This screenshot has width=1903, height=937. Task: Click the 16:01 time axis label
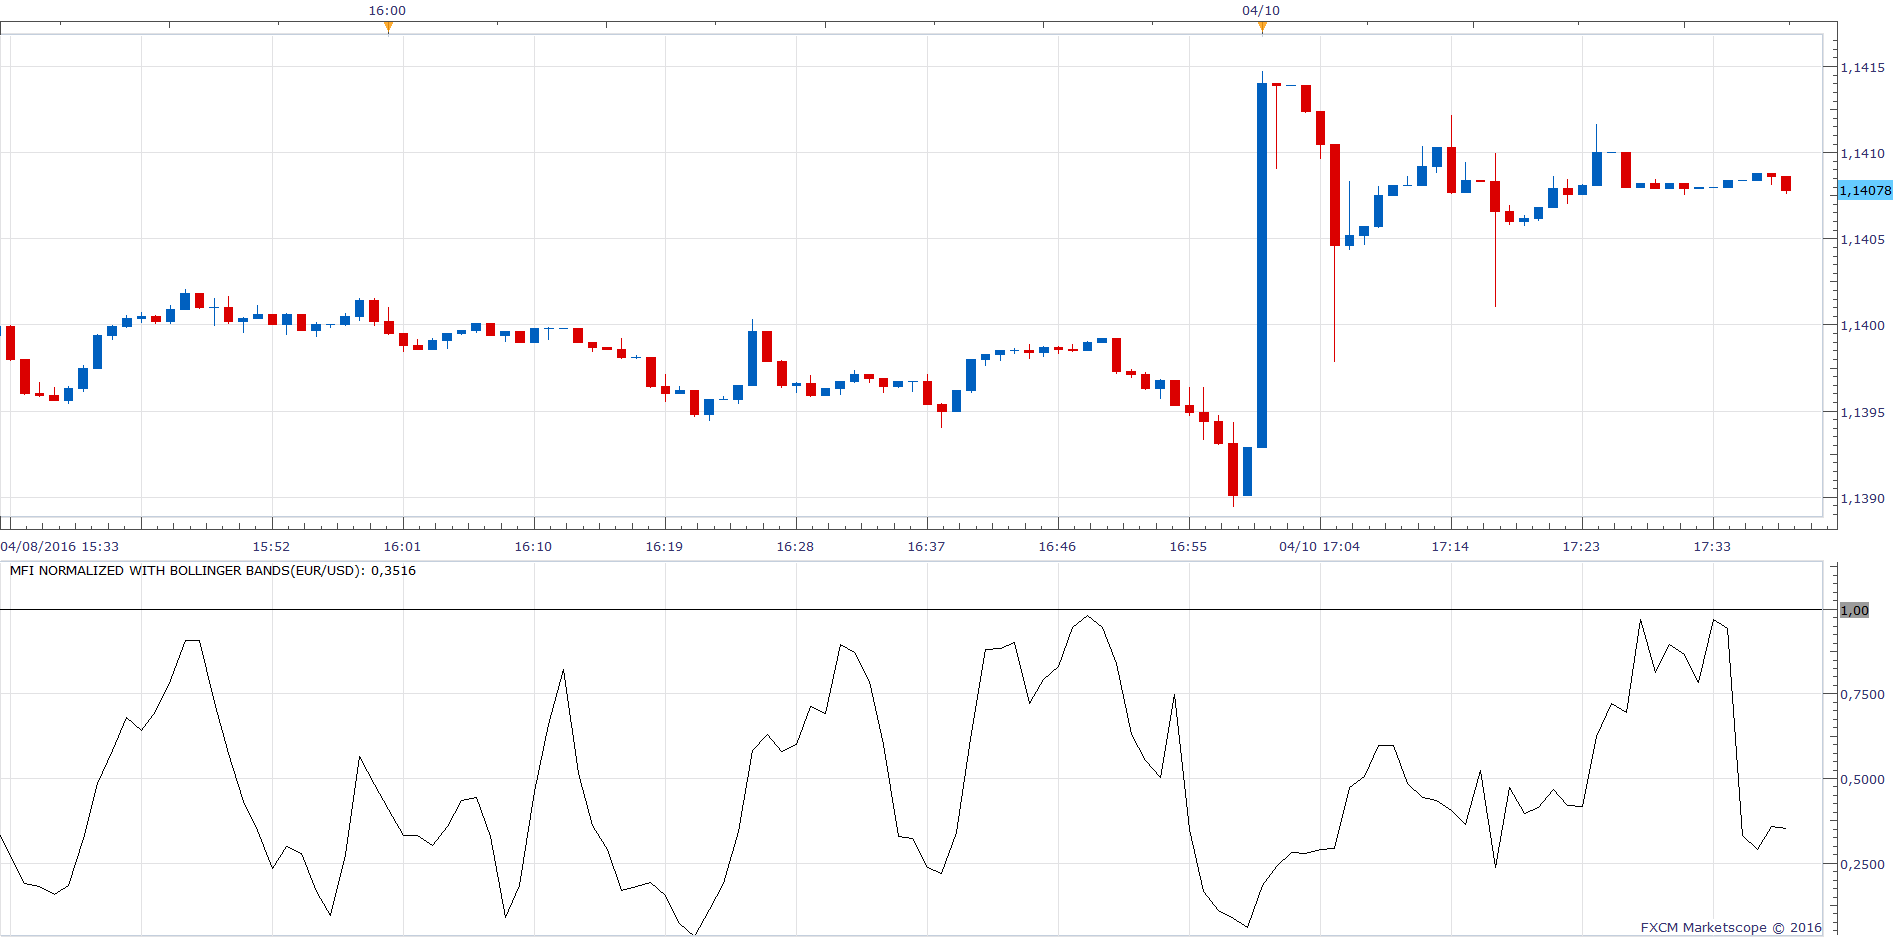click(x=402, y=547)
